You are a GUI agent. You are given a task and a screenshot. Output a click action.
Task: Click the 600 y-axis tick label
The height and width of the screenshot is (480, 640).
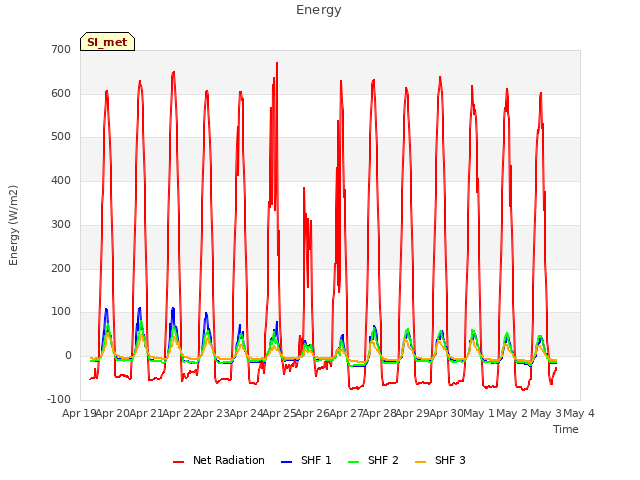61,93
